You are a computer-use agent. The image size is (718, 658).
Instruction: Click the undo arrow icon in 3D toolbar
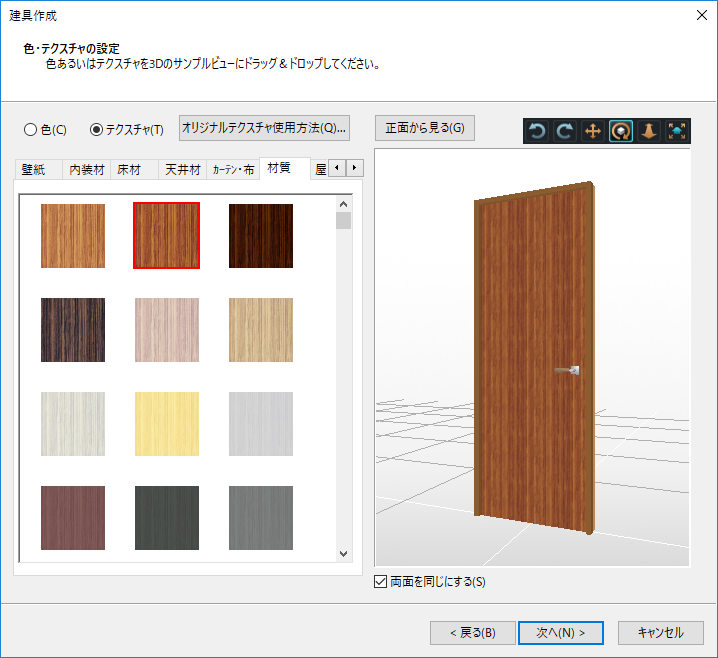click(537, 131)
